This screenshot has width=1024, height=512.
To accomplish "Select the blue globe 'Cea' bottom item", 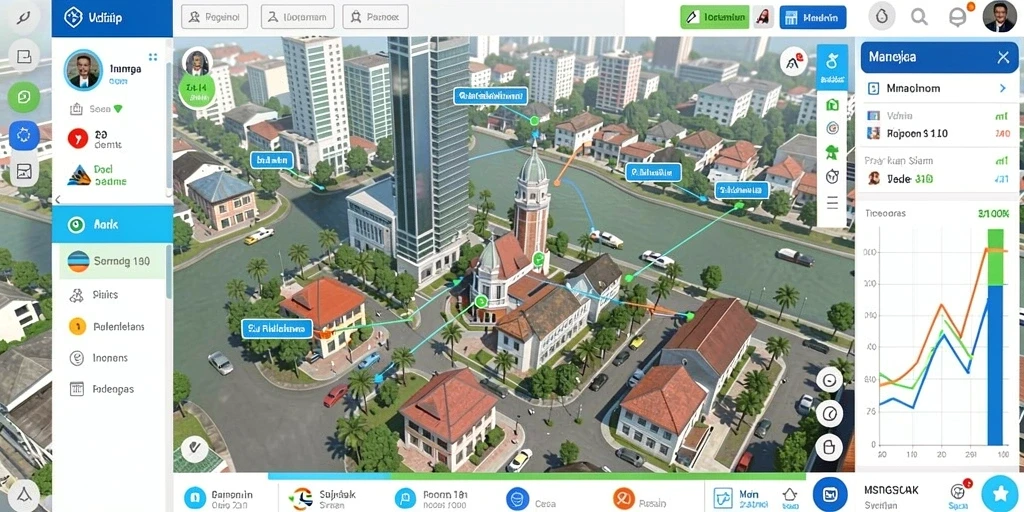I will pyautogui.click(x=532, y=498).
